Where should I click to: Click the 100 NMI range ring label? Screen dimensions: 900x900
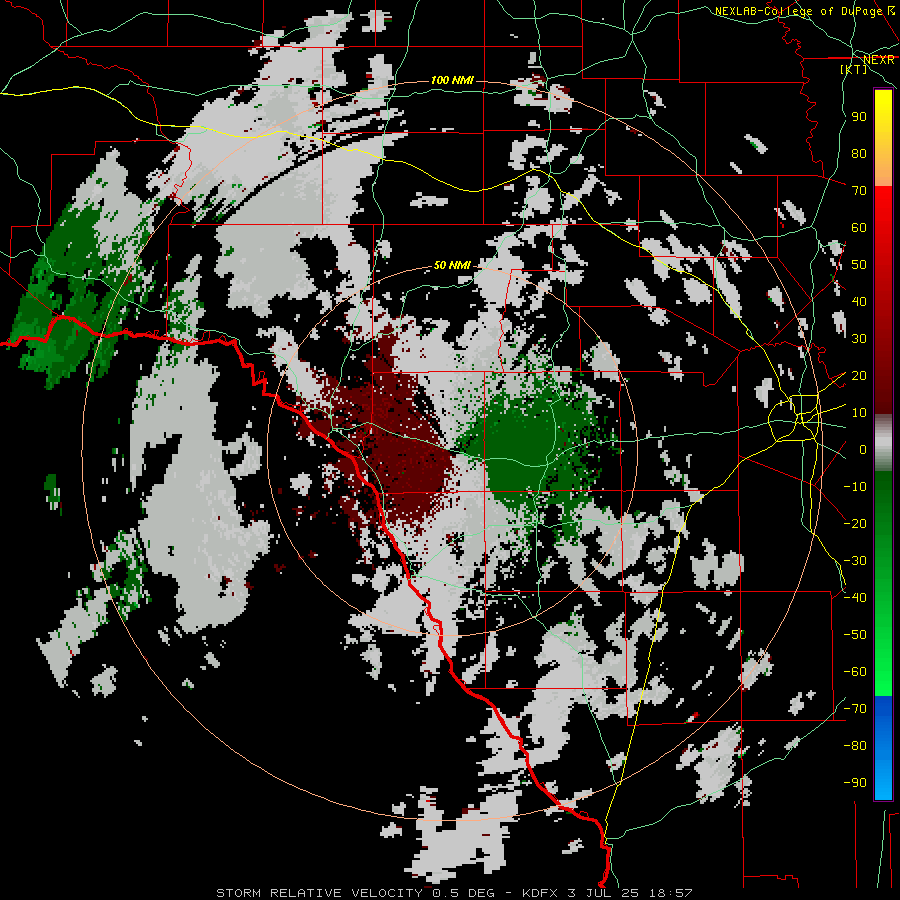[x=452, y=80]
